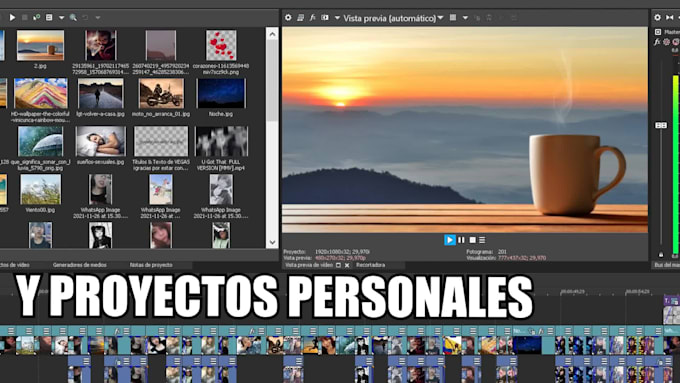Expand the overlays dropdown arrow
Viewport: 680px width, 383px height.
[x=465, y=18]
